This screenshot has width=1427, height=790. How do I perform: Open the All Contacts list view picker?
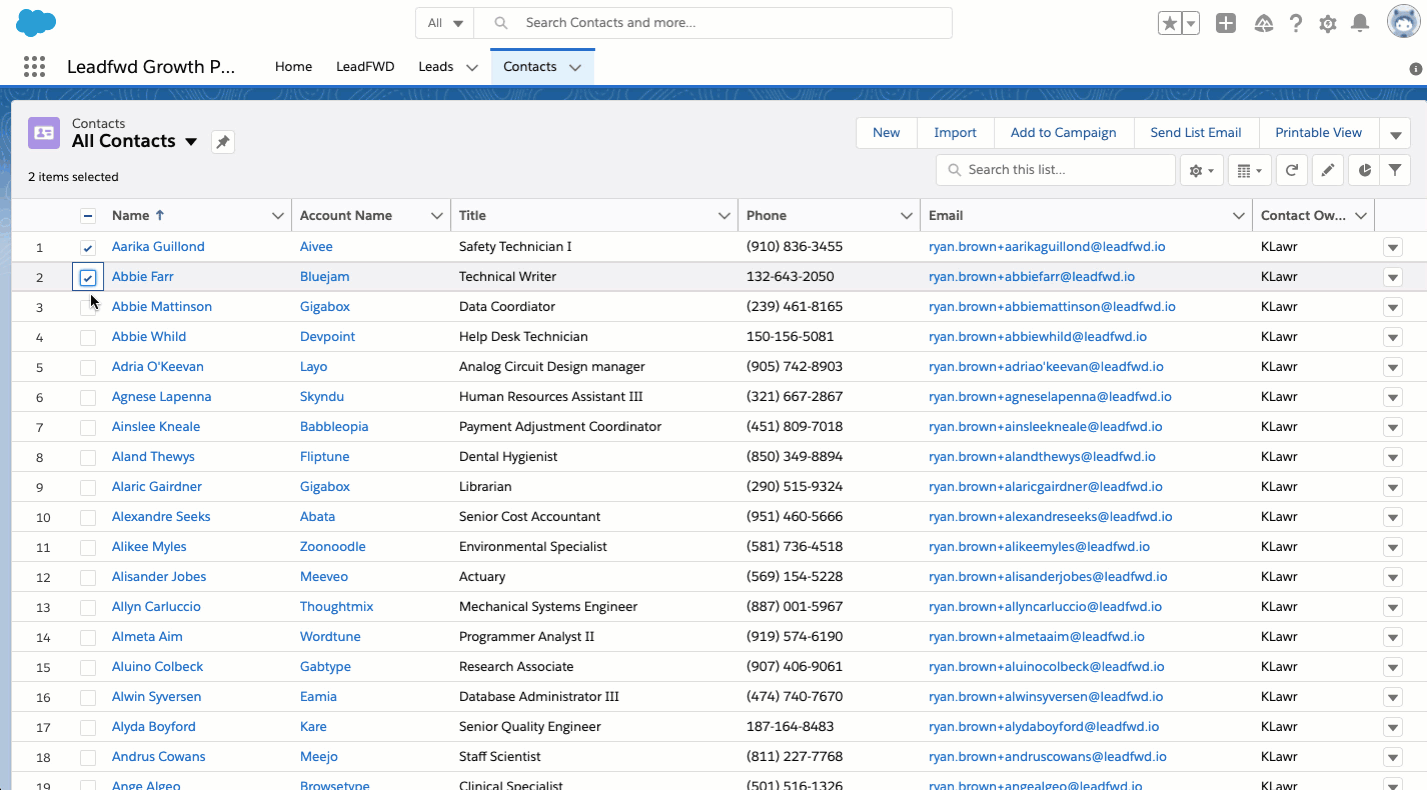(x=191, y=142)
